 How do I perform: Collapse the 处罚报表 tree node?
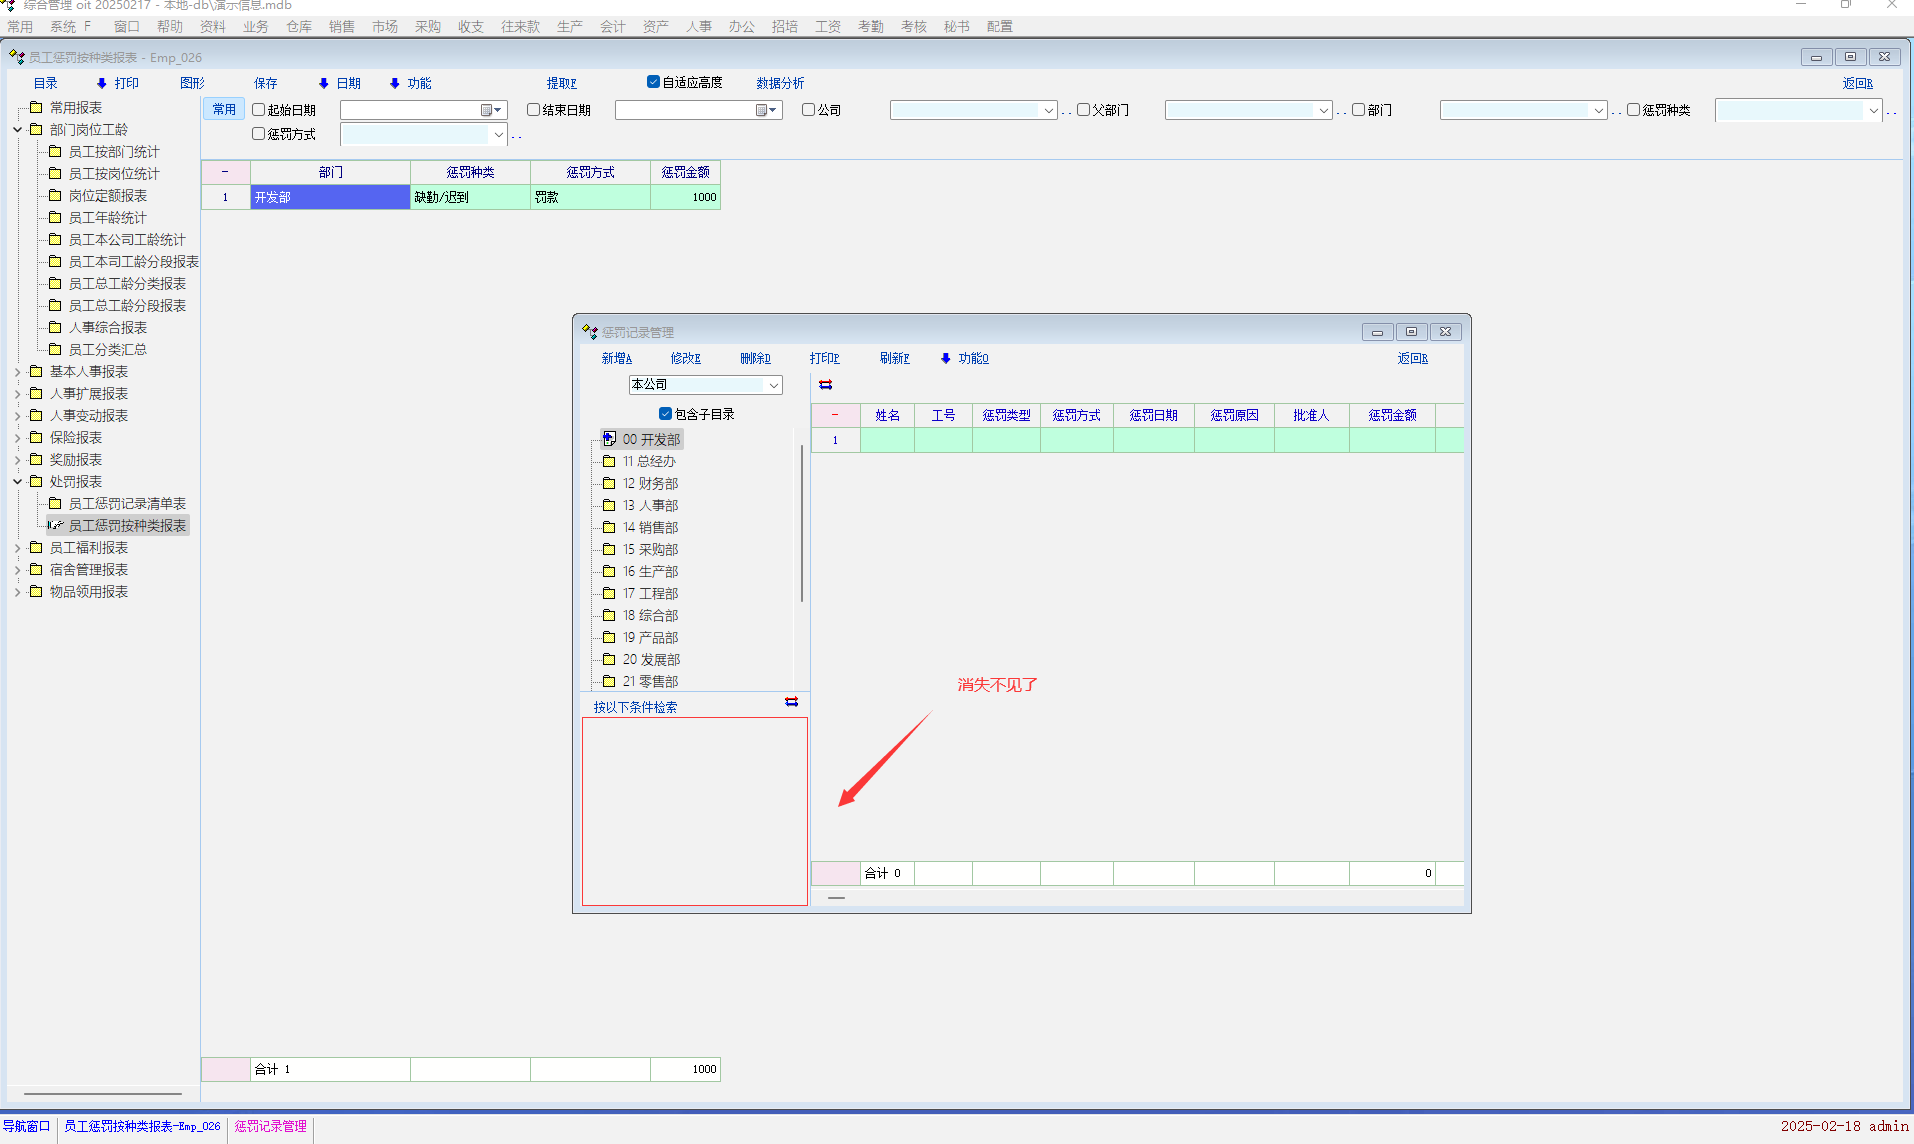tap(17, 482)
